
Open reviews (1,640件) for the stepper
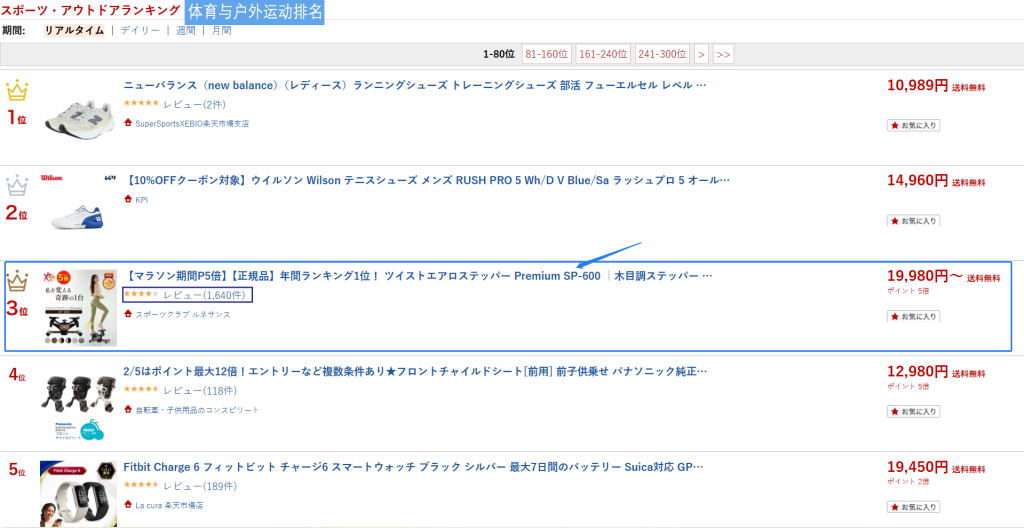point(203,295)
